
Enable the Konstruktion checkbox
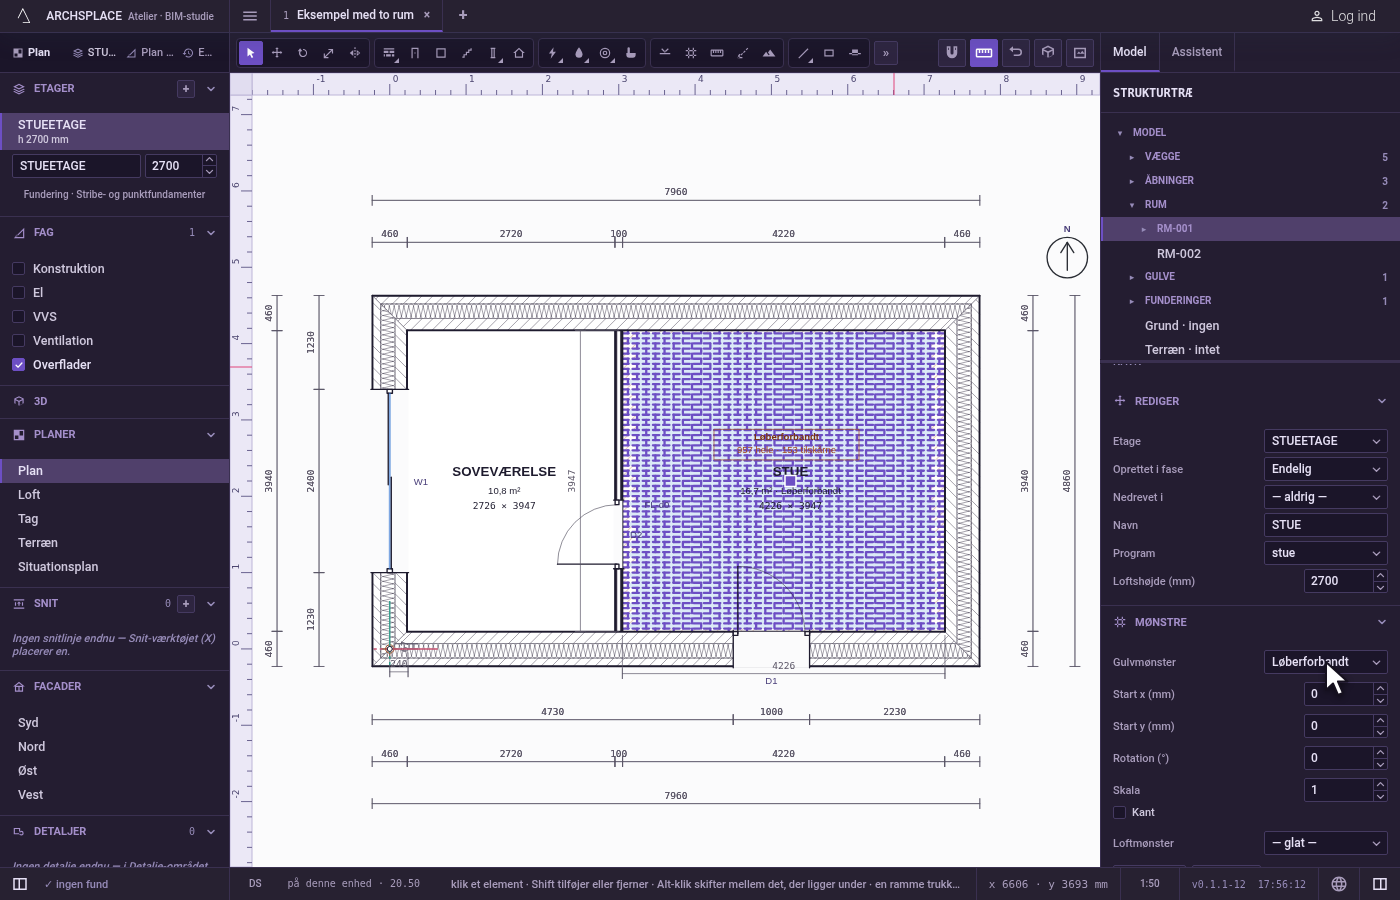[18, 268]
